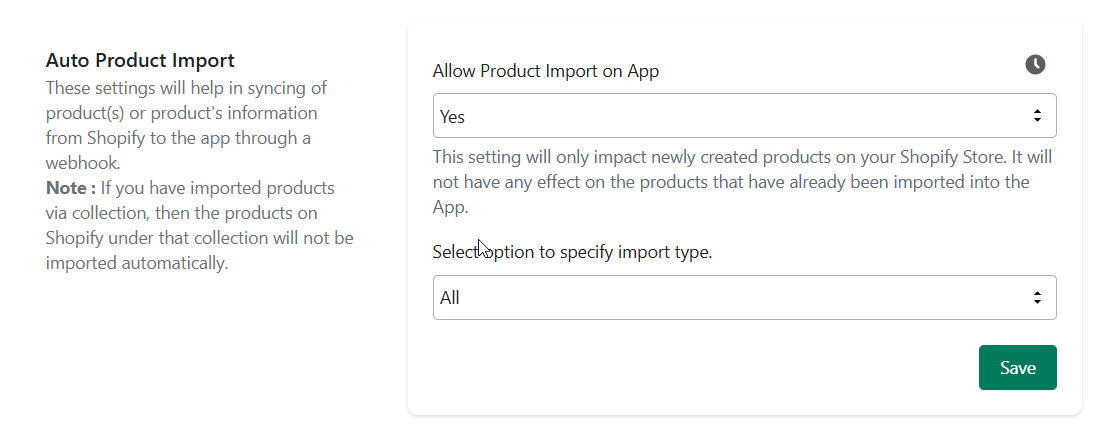Click the Allow Product Import on App label
1104x442 pixels.
[546, 71]
